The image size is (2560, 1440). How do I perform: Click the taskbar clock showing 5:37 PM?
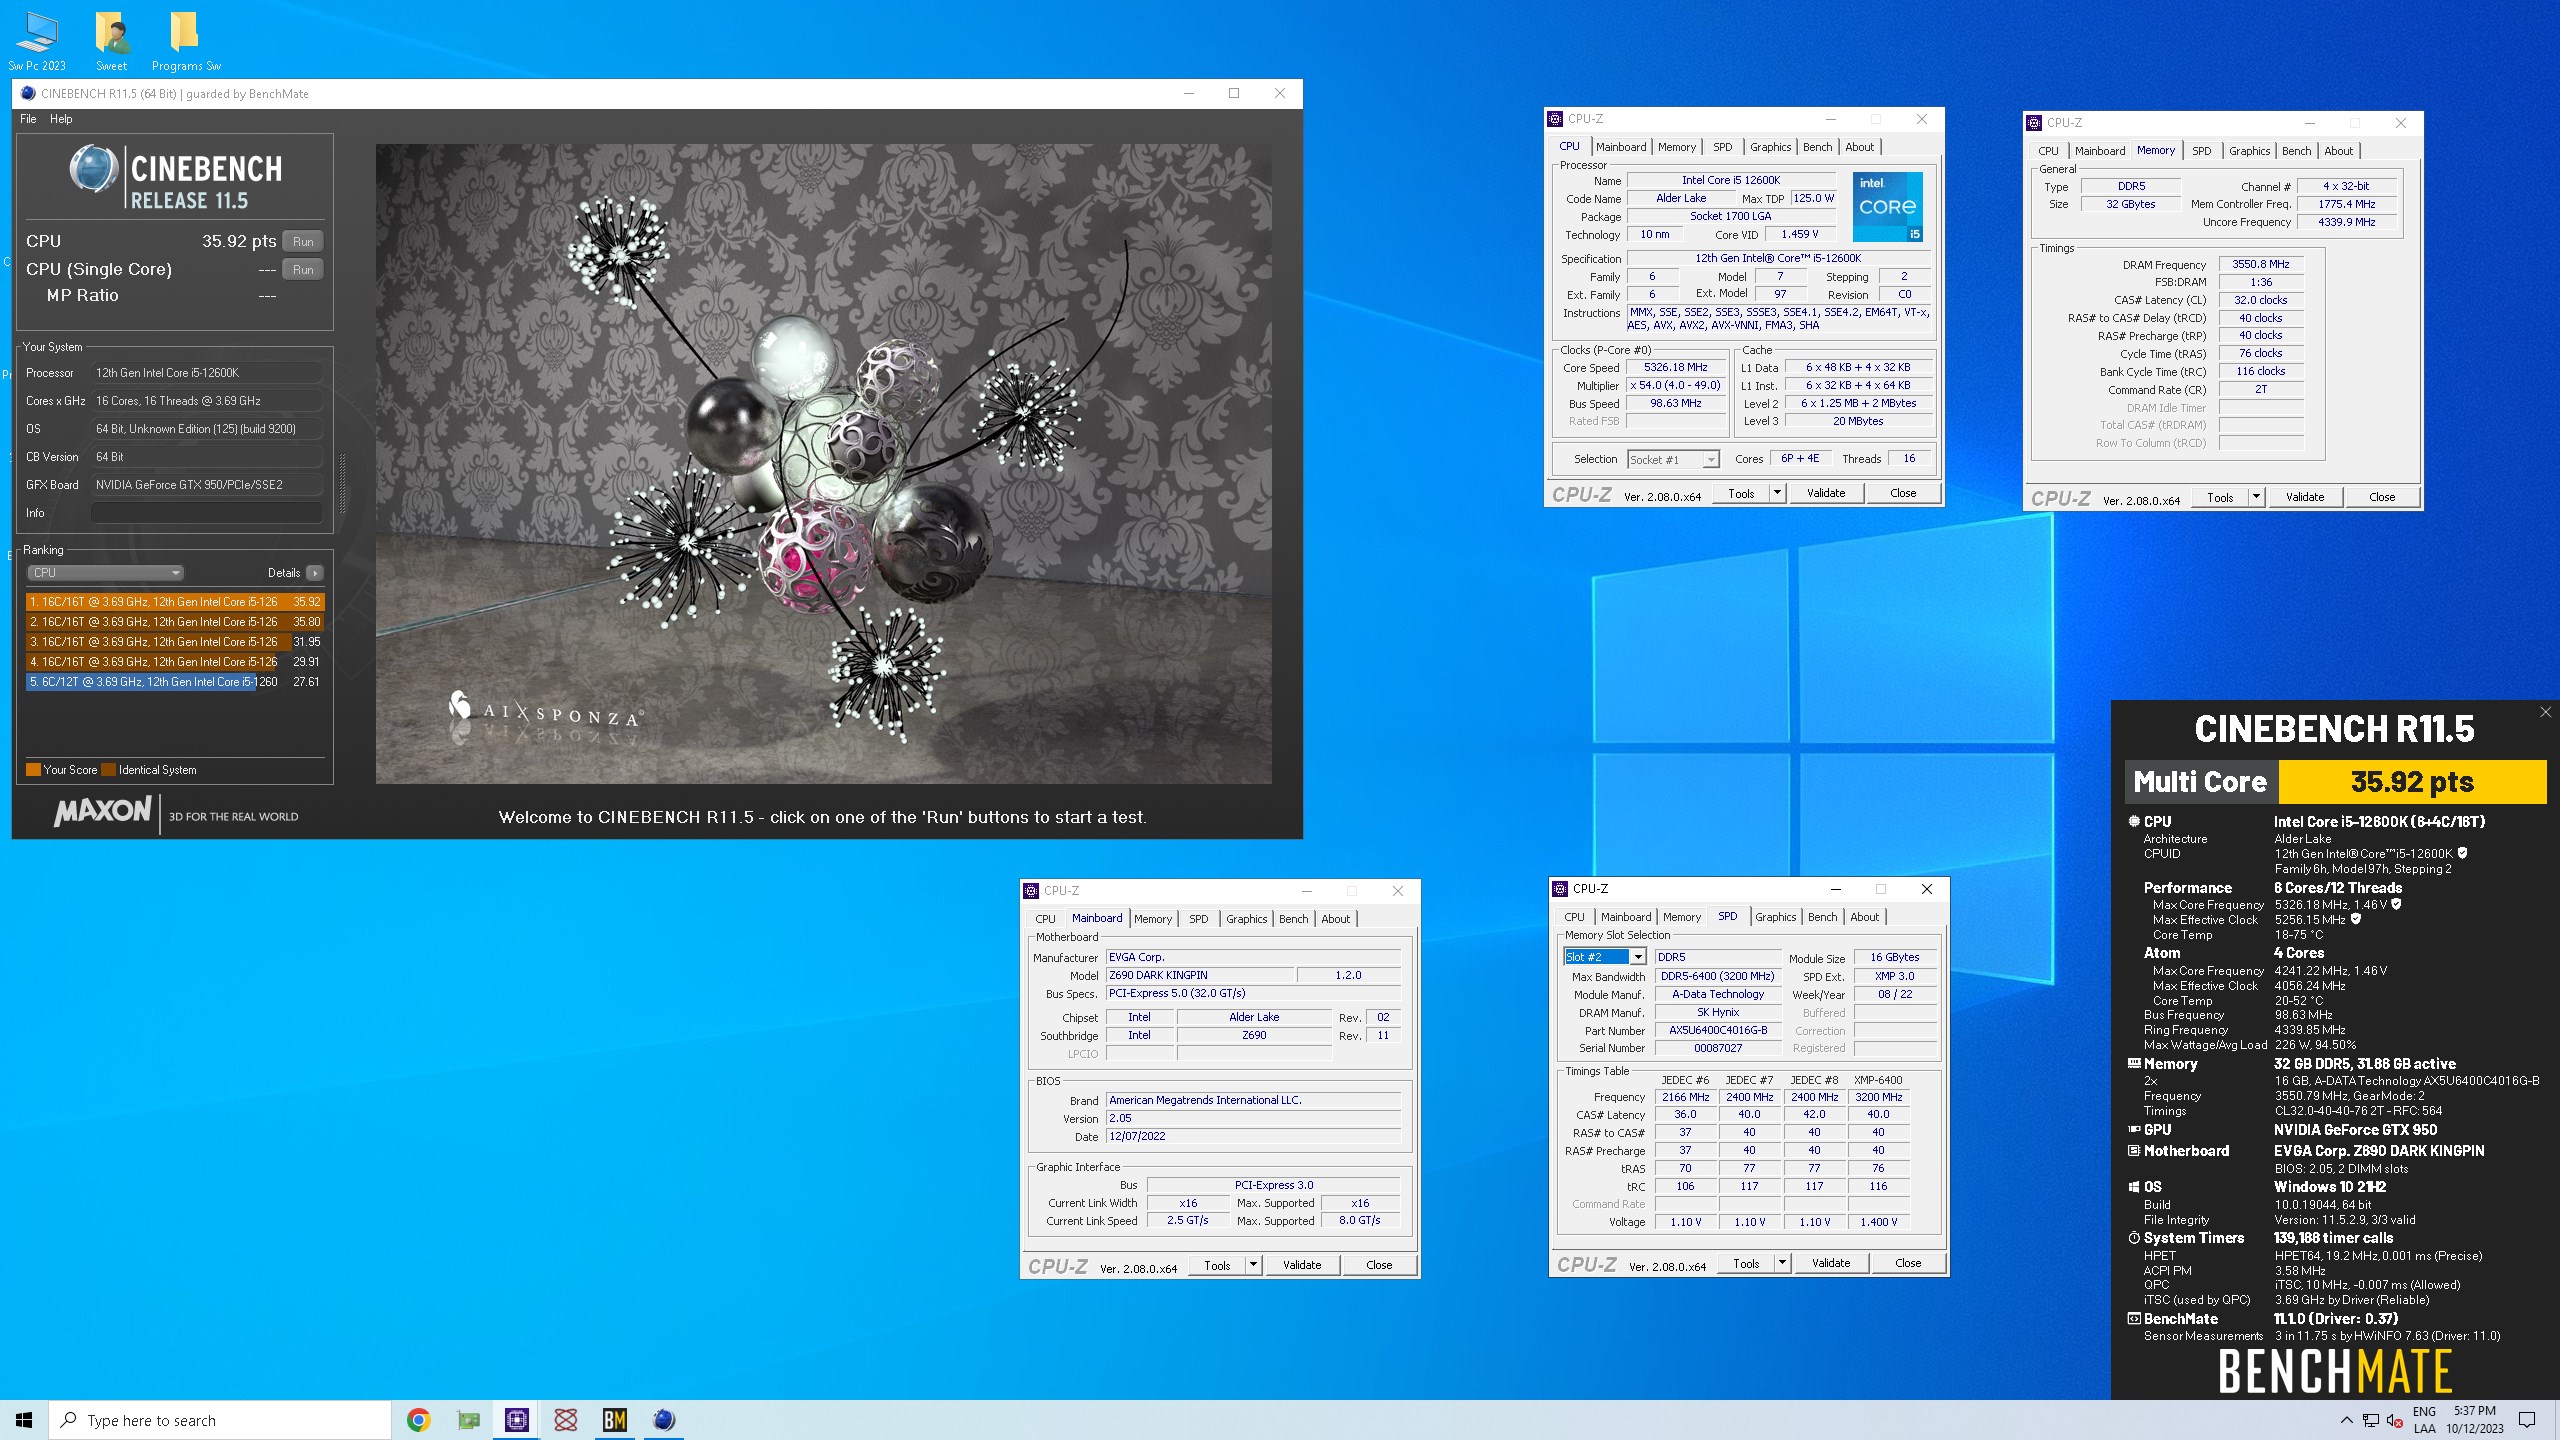click(2474, 1420)
